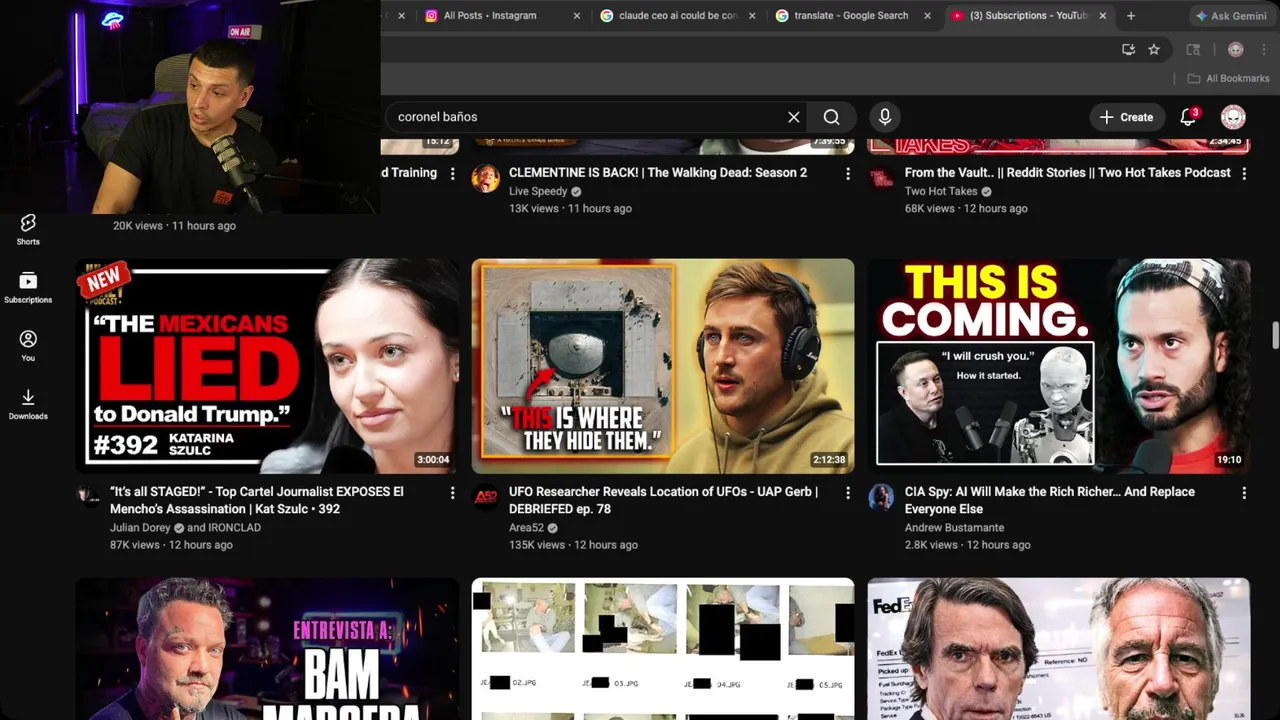Play the Bam Margera entrevista thumbnail
1280x720 pixels.
pos(267,649)
